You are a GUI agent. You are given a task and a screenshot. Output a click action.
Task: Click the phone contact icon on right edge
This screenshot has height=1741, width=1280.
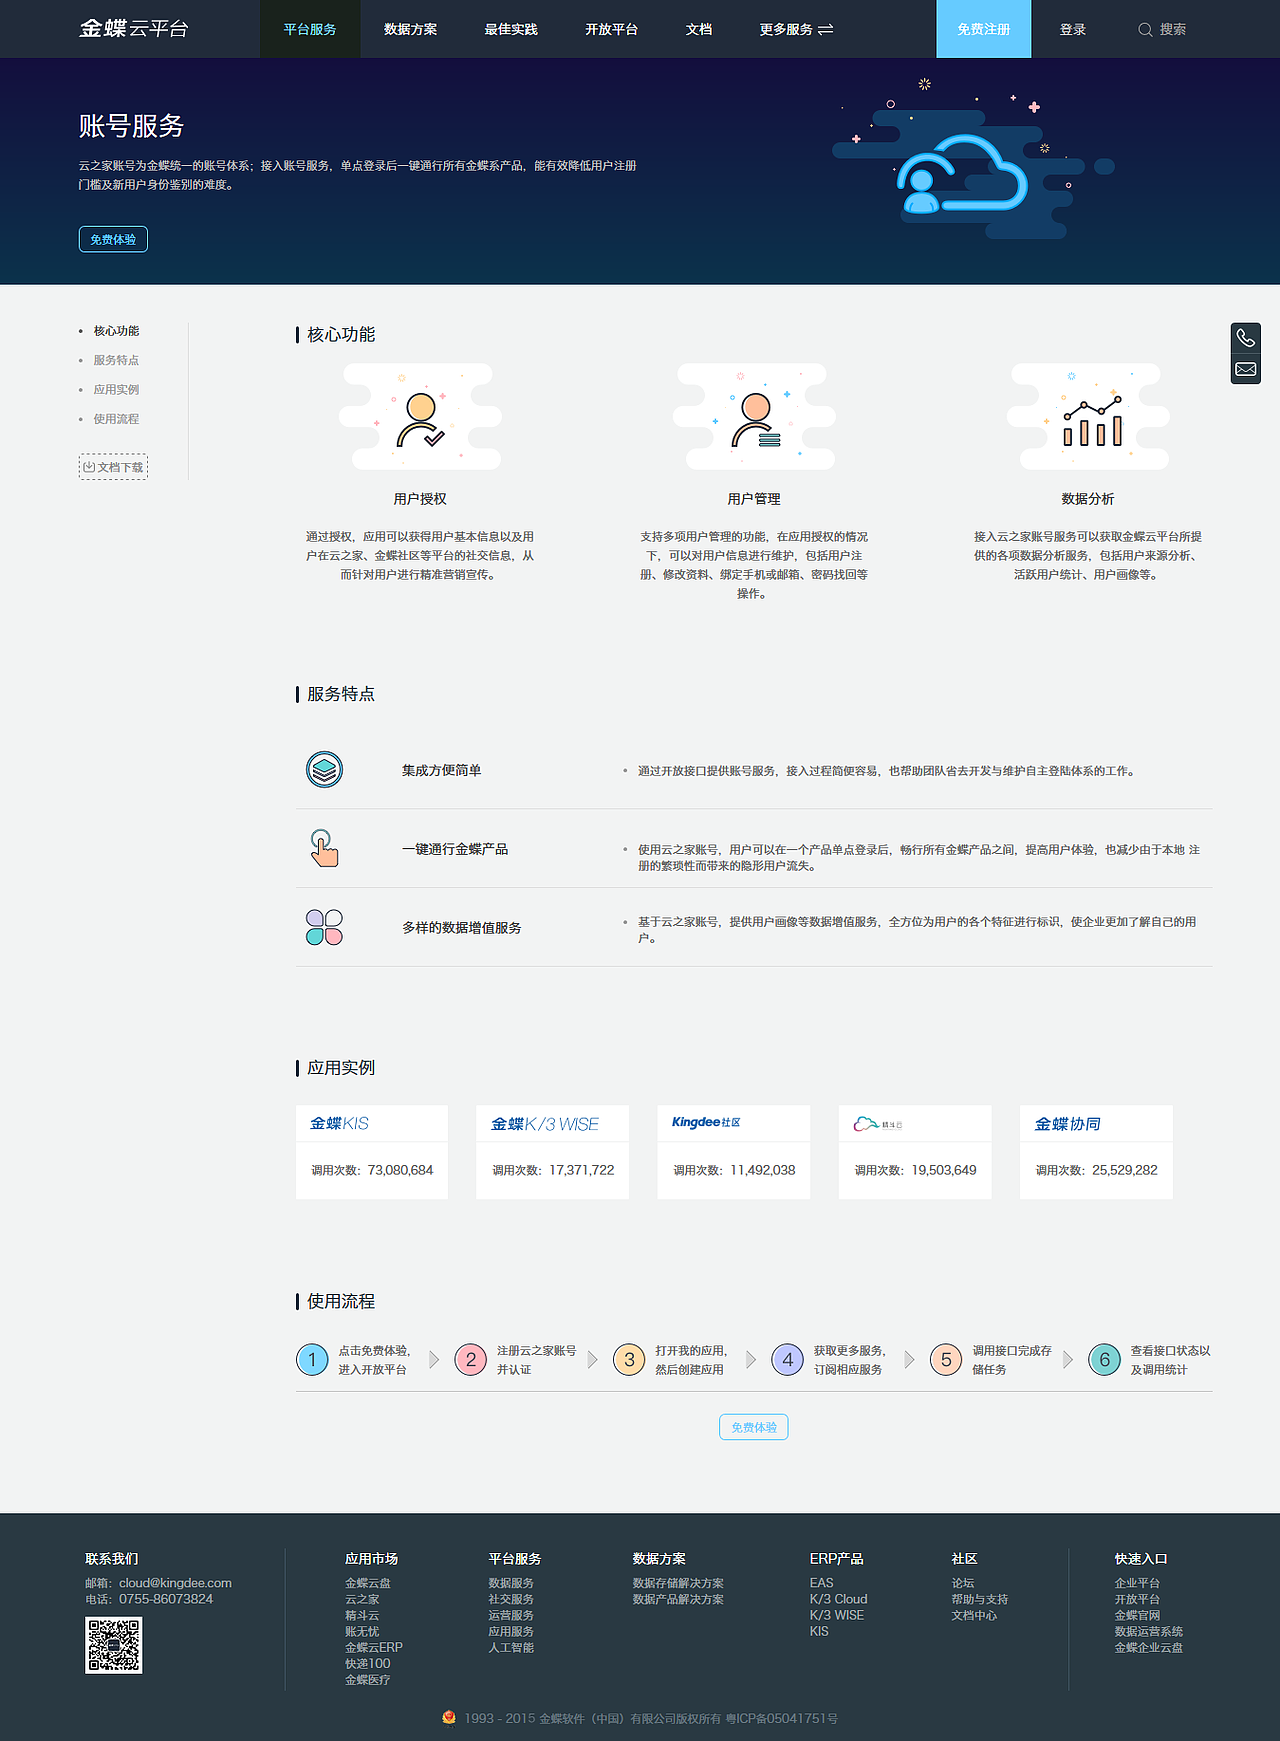point(1245,338)
